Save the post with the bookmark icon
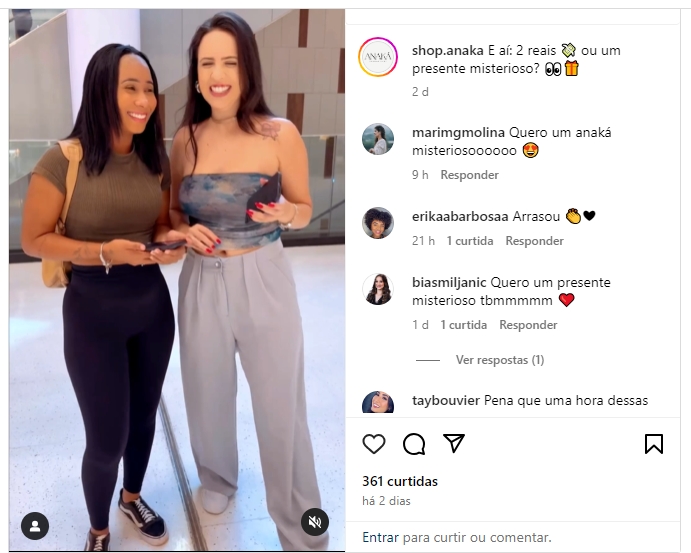 (654, 444)
